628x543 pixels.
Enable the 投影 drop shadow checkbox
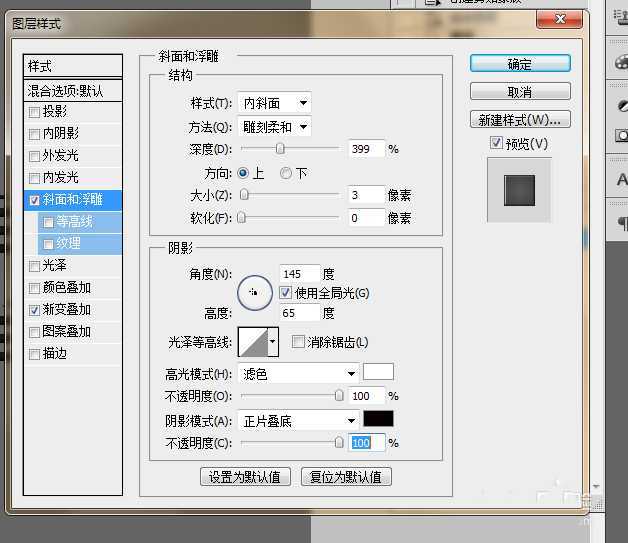point(36,112)
